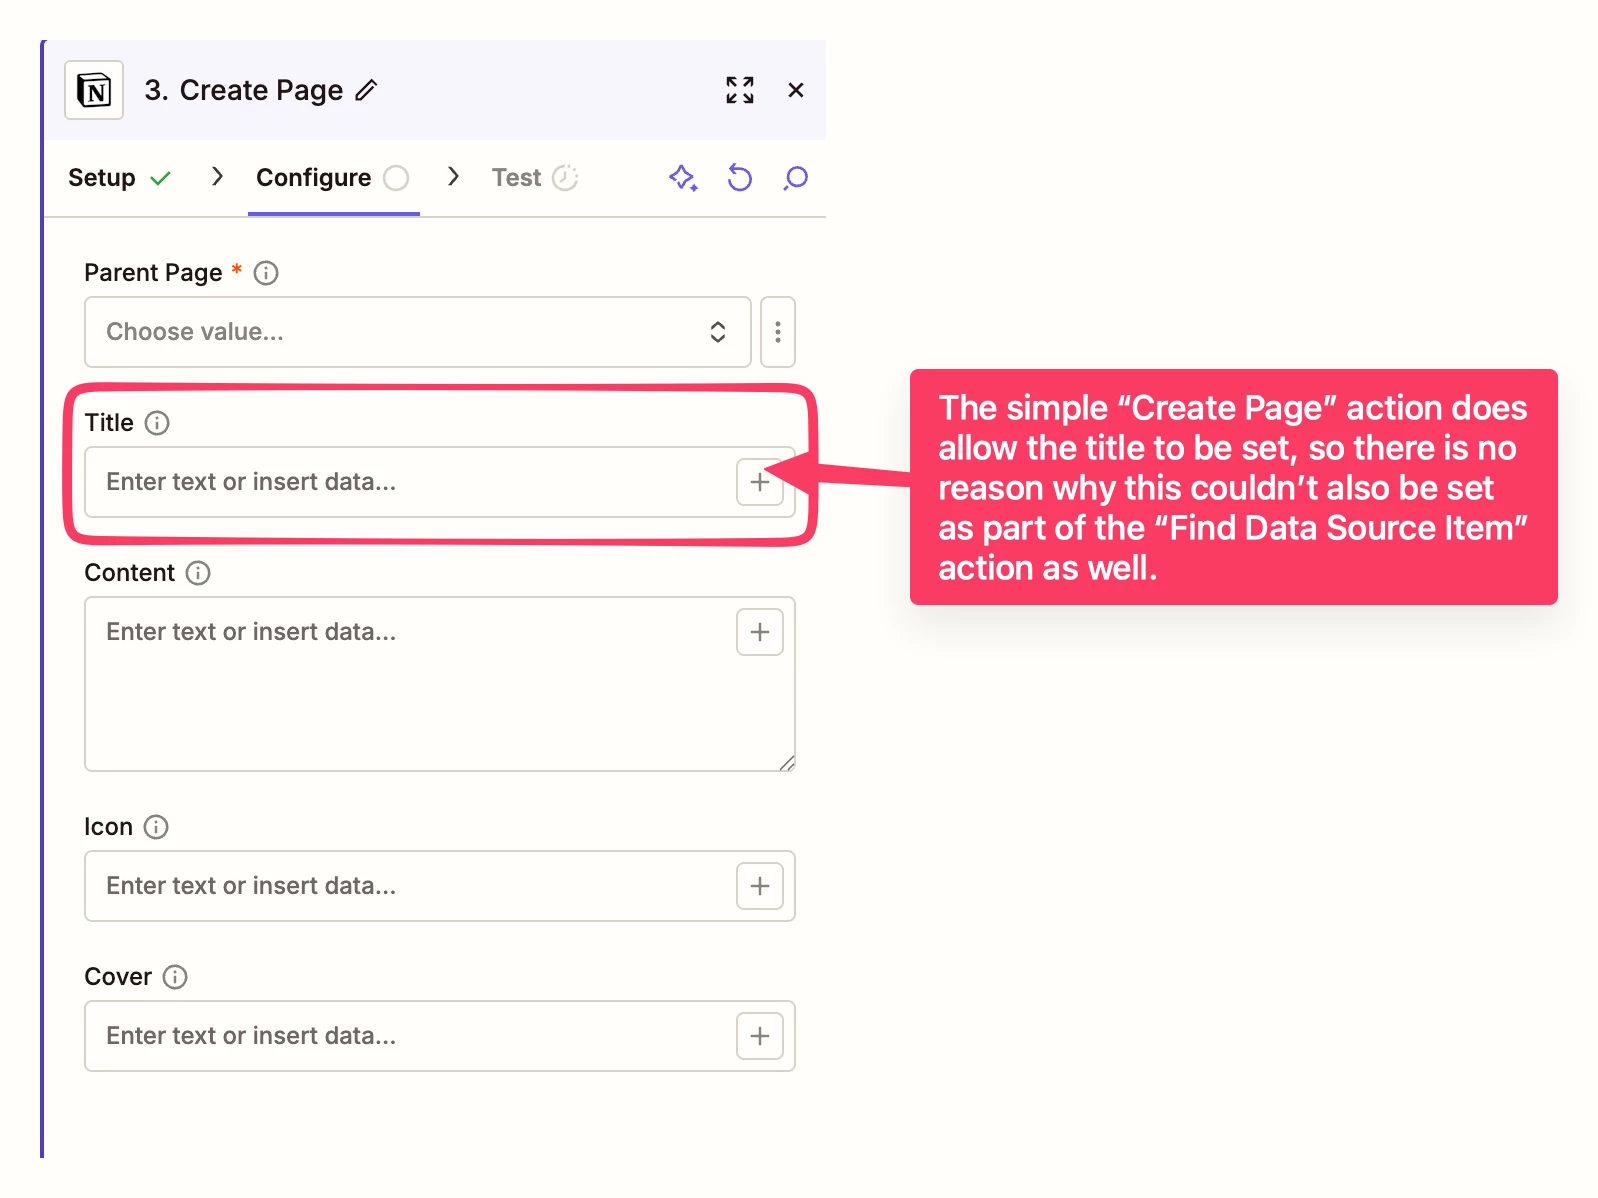This screenshot has width=1598, height=1198.
Task: Click chevron between Configure and Test
Action: coord(453,177)
